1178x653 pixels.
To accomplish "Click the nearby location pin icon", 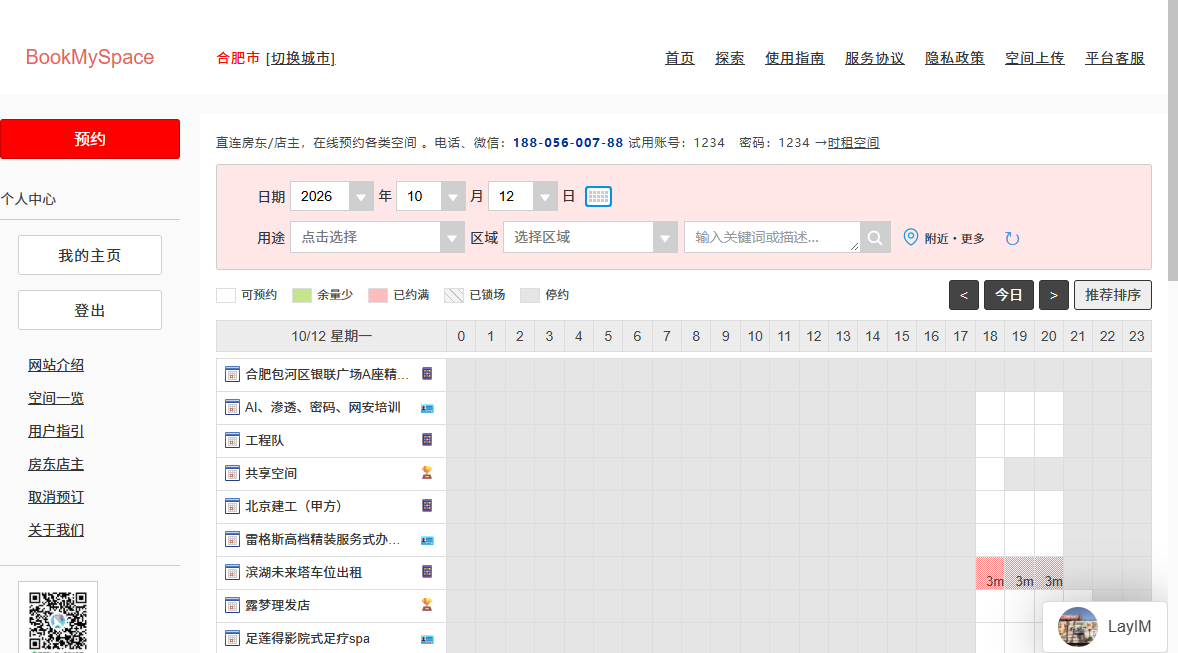I will [911, 237].
